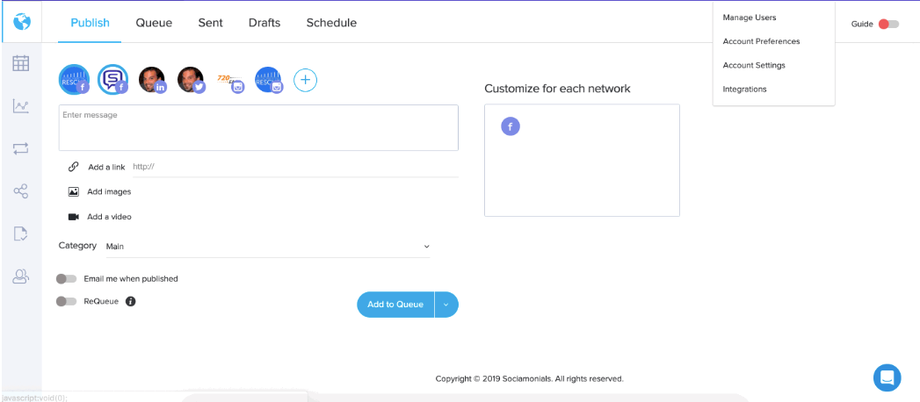Image resolution: width=920 pixels, height=402 pixels.
Task: Open the Drafts tab
Action: [264, 23]
